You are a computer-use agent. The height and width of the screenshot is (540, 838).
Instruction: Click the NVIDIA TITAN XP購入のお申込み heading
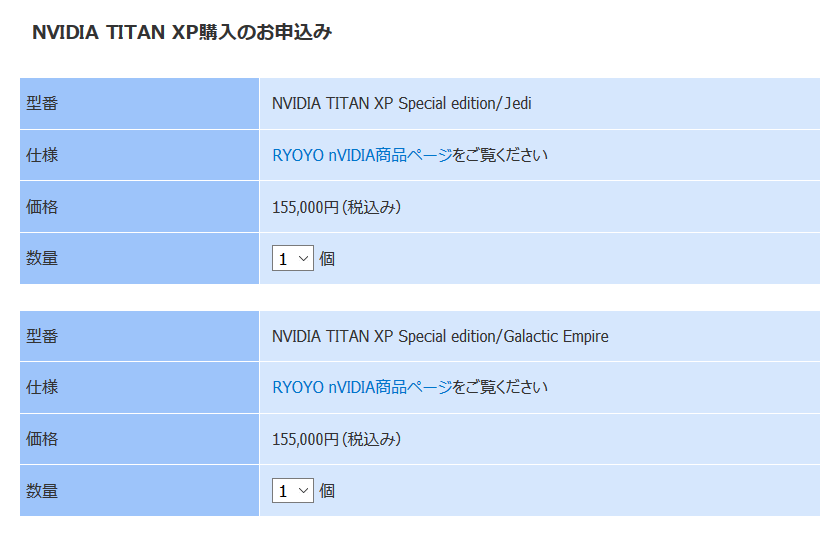(182, 32)
